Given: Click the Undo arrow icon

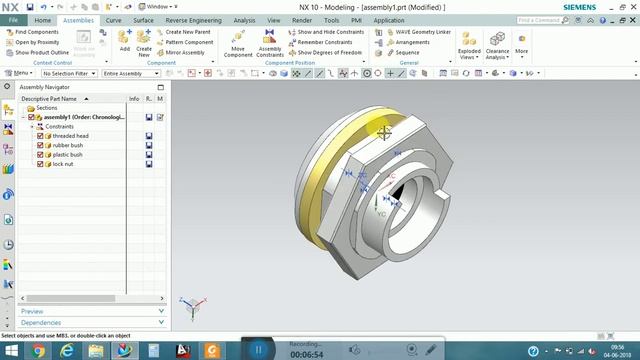Looking at the screenshot, I should coord(43,7).
